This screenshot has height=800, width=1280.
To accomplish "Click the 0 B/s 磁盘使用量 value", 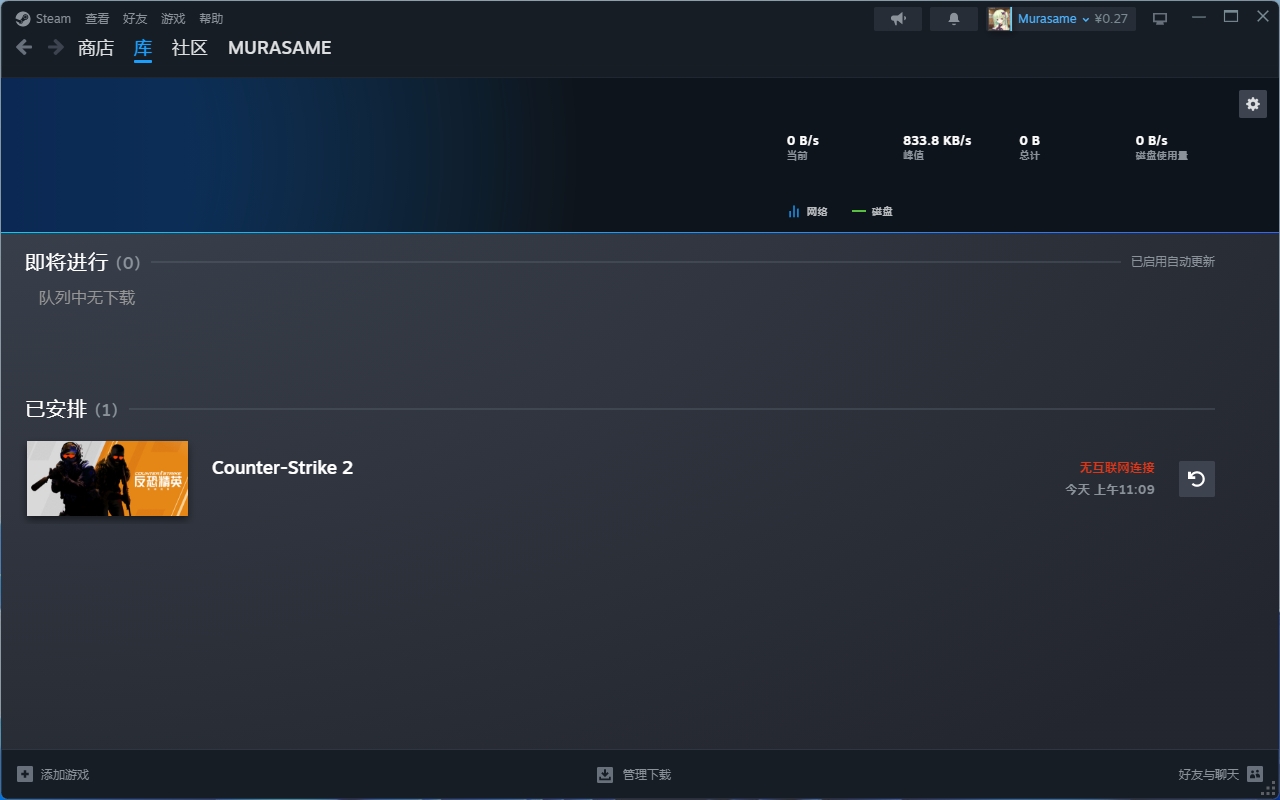I will click(x=1152, y=141).
